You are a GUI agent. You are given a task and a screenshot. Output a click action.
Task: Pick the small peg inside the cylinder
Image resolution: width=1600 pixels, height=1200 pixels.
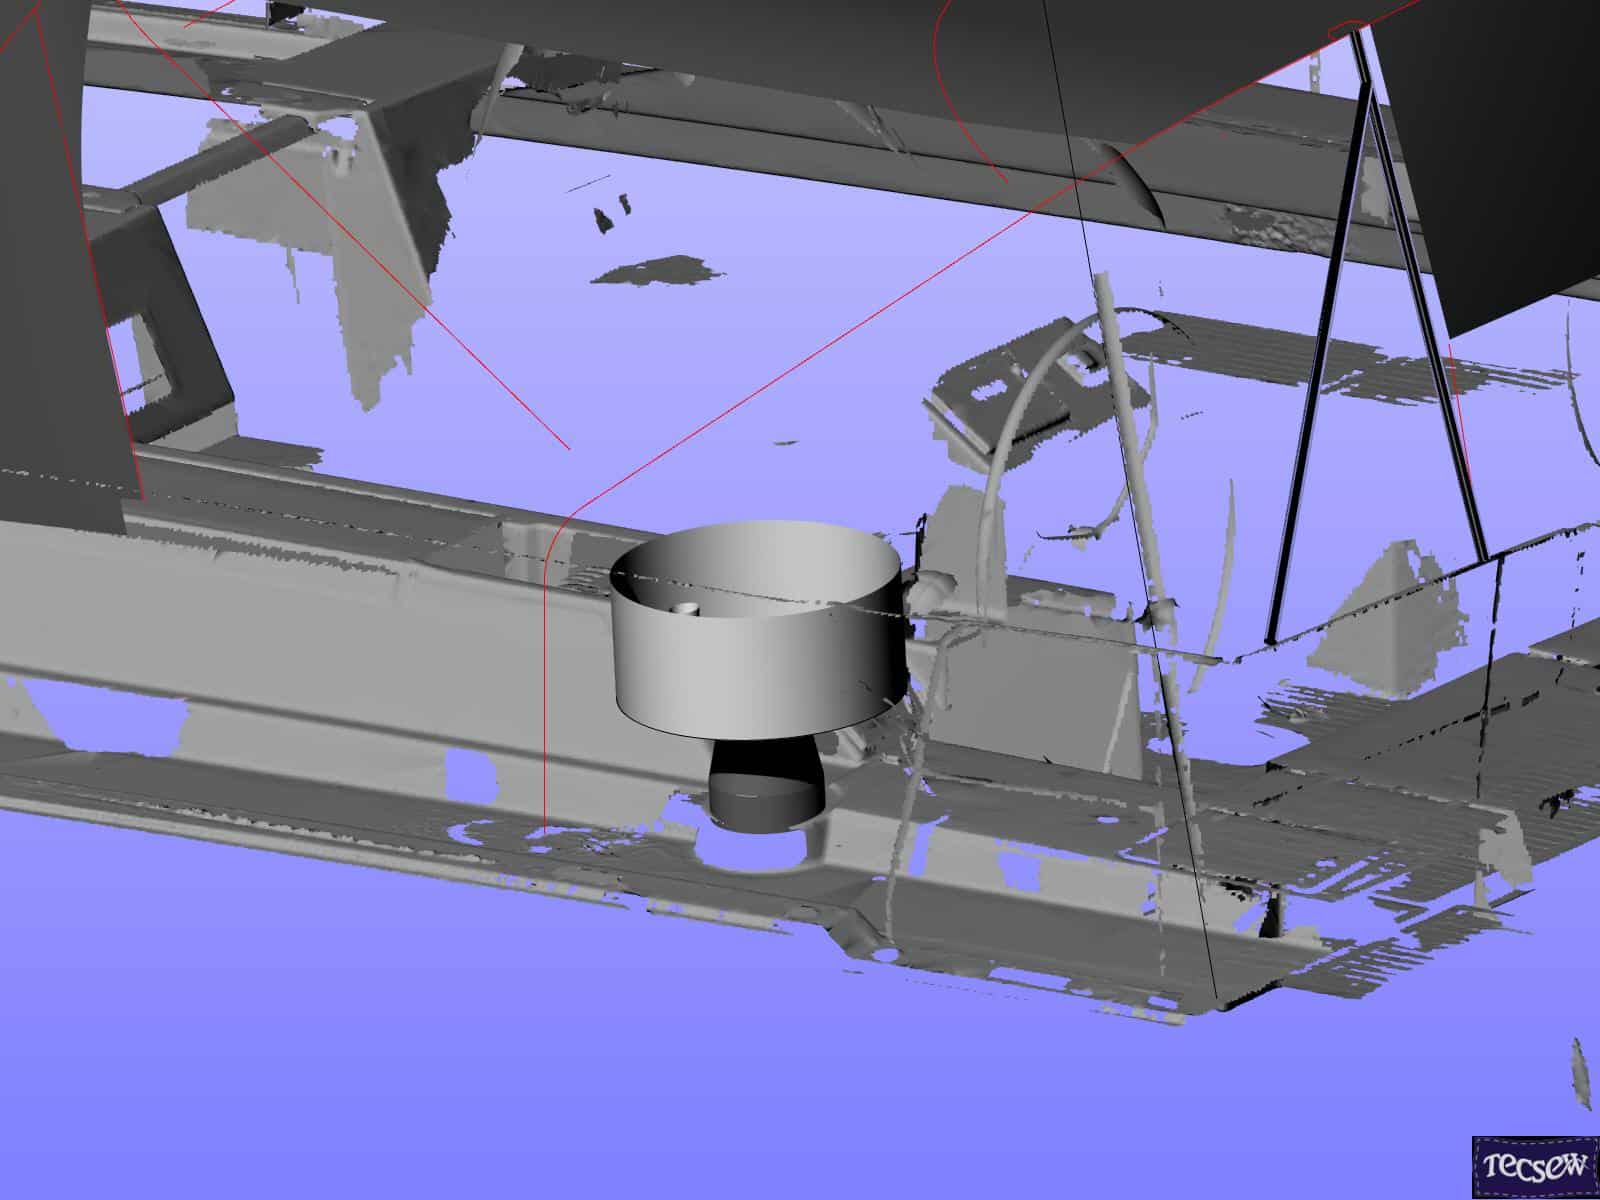684,607
